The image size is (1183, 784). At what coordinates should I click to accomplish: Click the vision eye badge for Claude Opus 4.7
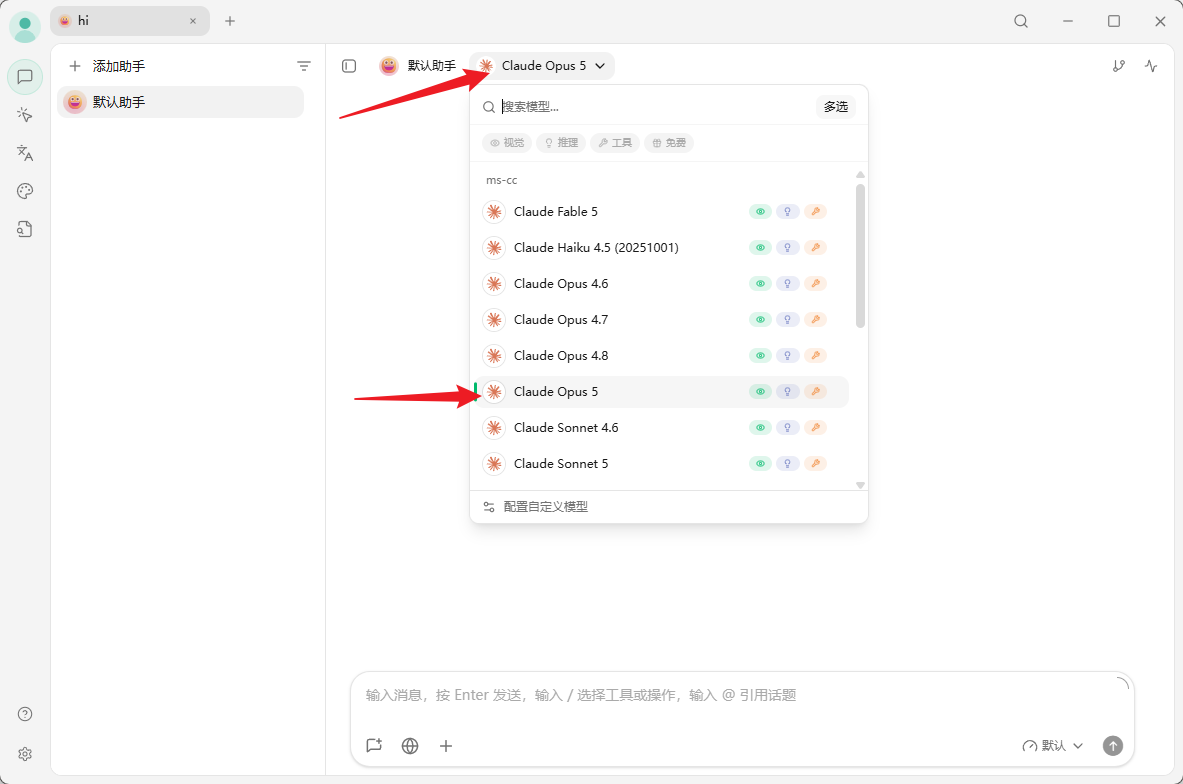click(760, 320)
